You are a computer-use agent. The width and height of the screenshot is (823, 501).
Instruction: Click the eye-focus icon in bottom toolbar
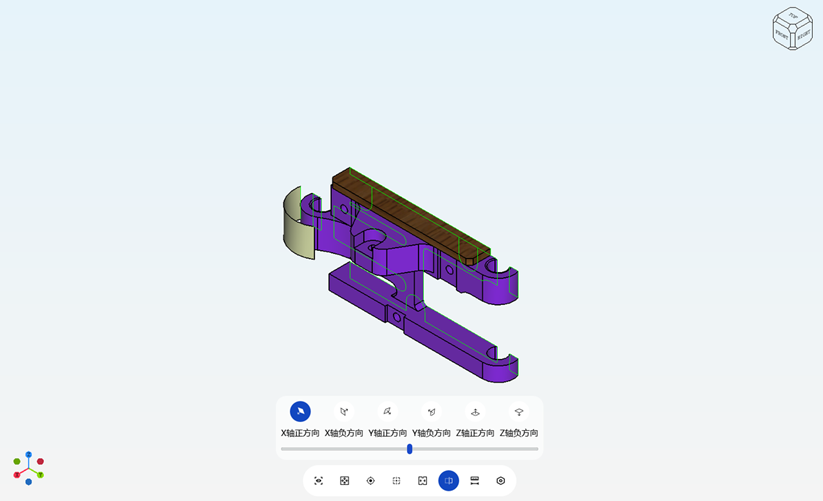tap(319, 481)
